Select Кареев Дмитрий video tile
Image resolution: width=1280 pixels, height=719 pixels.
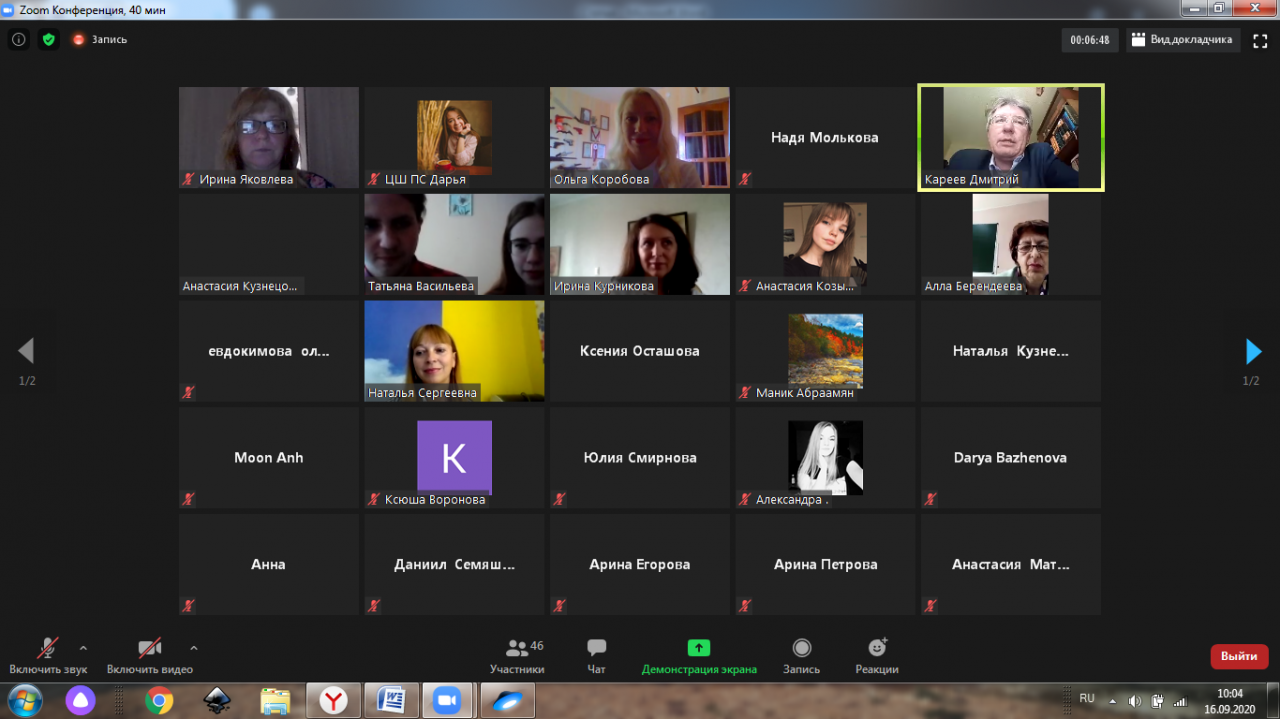1011,137
